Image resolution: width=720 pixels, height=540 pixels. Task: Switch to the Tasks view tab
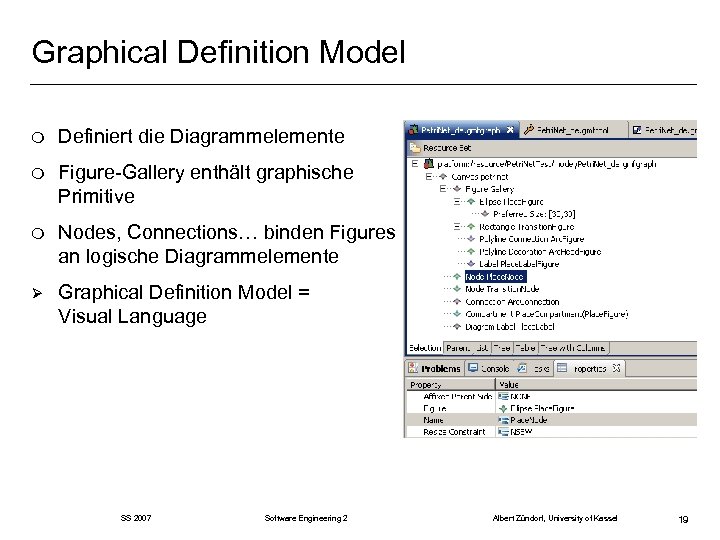(x=534, y=368)
